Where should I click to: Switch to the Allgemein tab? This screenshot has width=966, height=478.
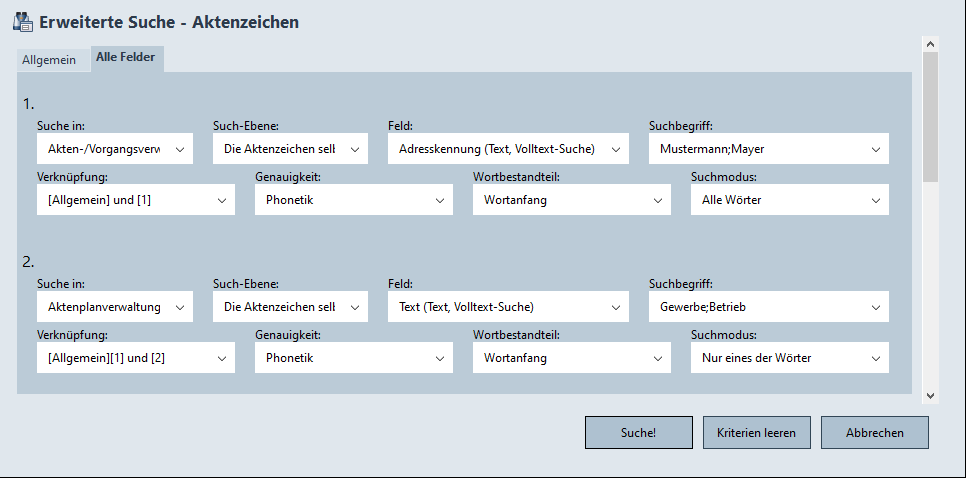(x=49, y=60)
